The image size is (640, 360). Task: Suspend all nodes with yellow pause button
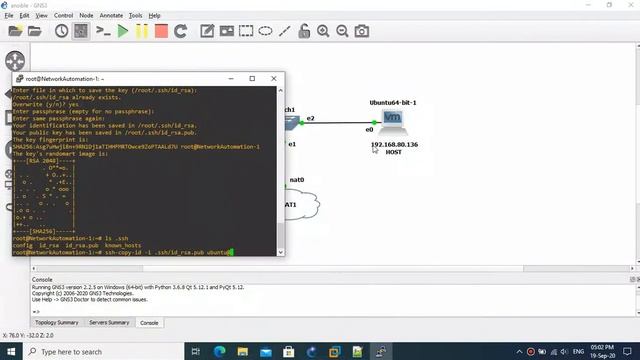point(142,31)
